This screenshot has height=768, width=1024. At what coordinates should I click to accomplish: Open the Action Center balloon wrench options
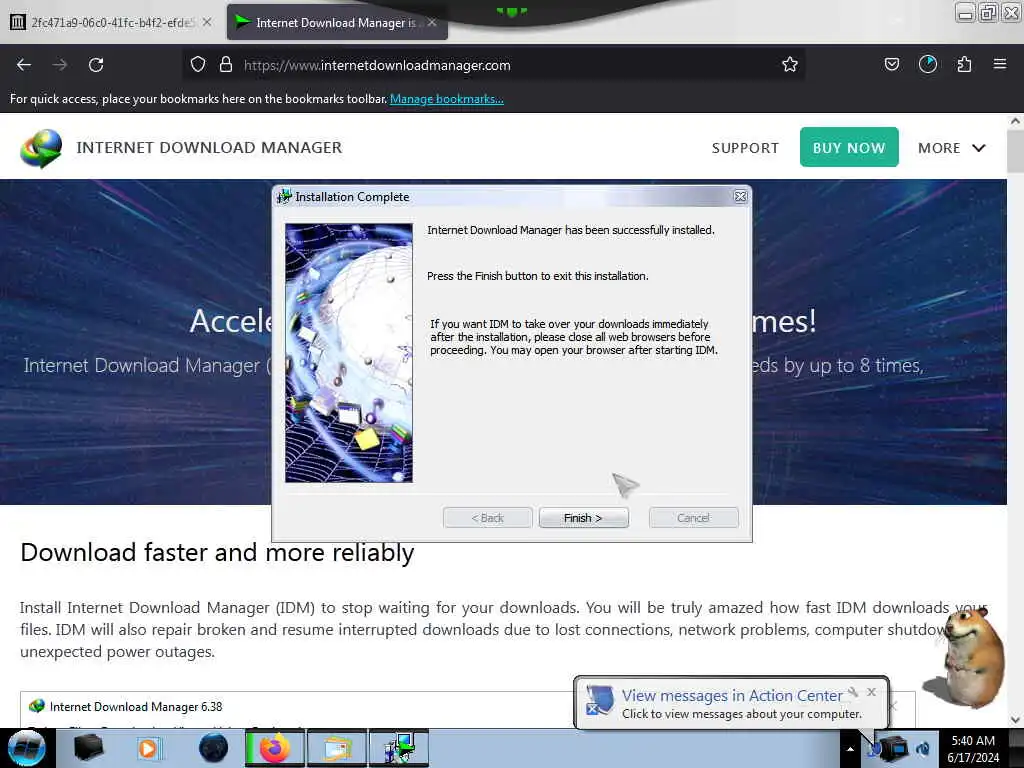tap(853, 692)
